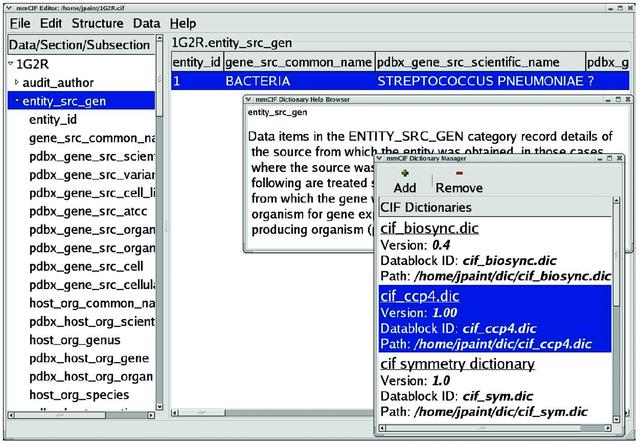Close the mmCIF Dictionary Help Browser window
Image resolution: width=640 pixels, height=444 pixels.
(x=628, y=99)
